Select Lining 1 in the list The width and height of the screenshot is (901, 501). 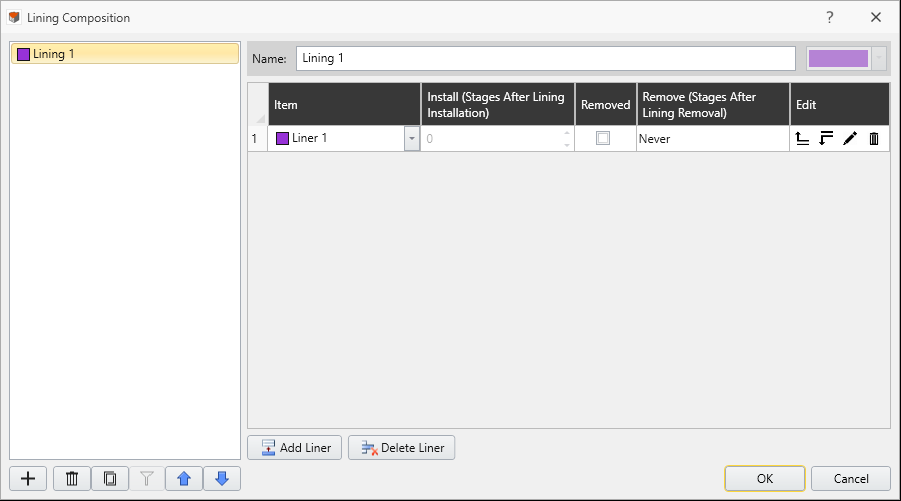point(125,53)
